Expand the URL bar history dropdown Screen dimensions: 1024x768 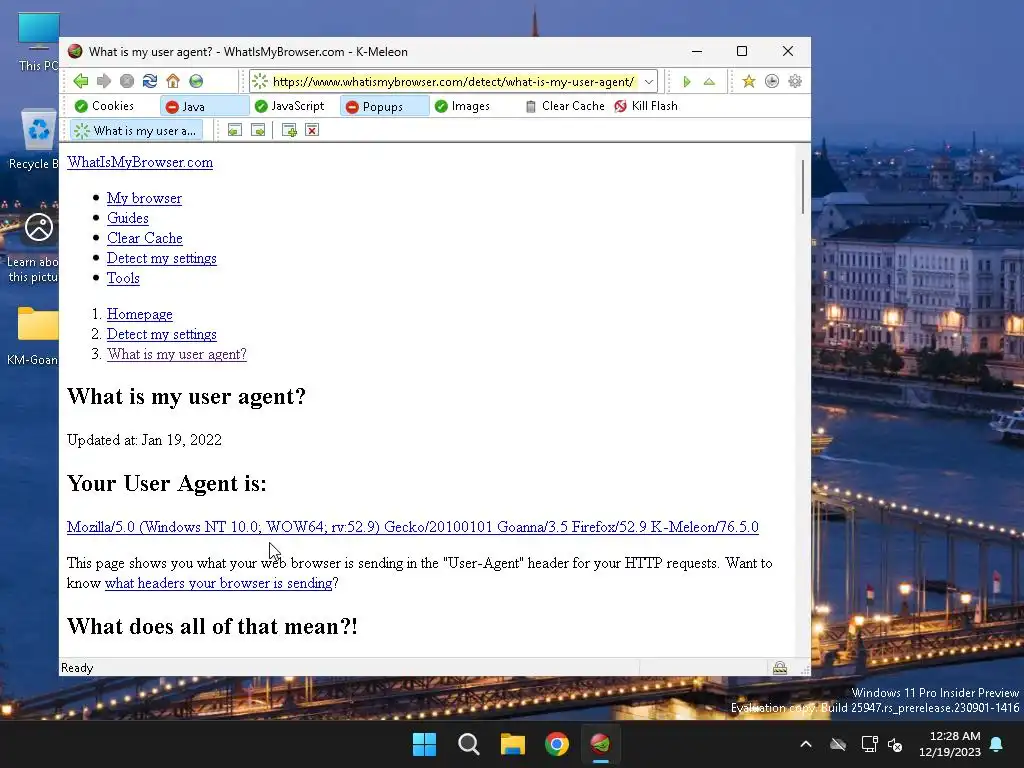pos(648,82)
